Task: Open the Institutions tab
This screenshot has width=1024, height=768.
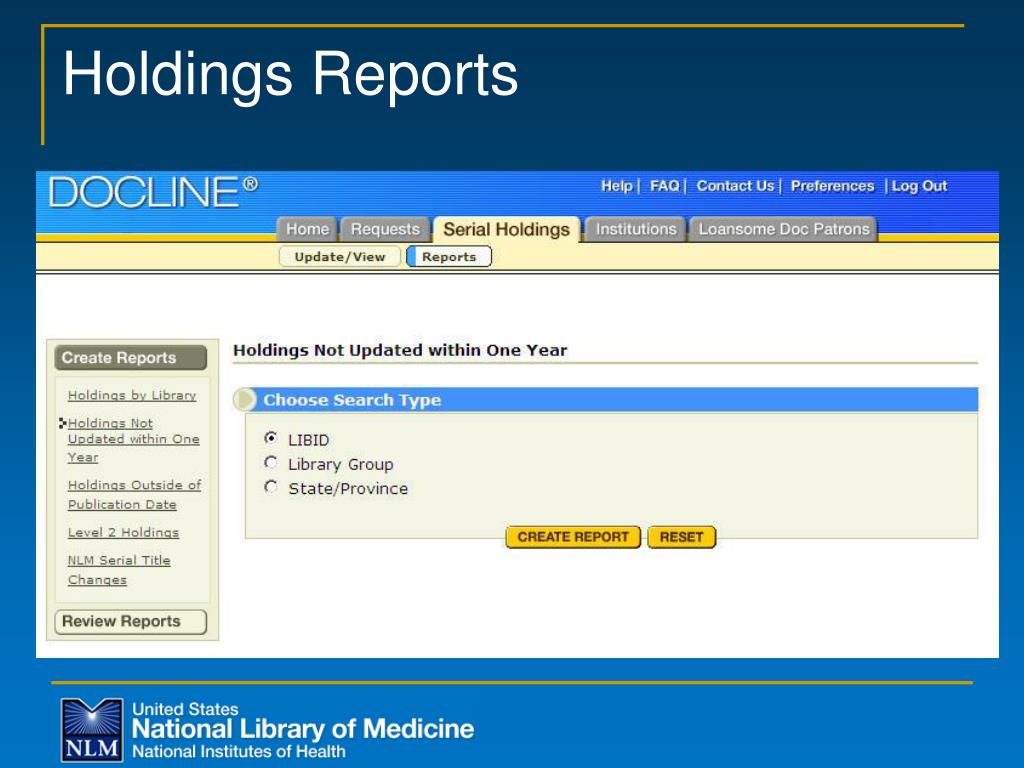Action: (635, 229)
